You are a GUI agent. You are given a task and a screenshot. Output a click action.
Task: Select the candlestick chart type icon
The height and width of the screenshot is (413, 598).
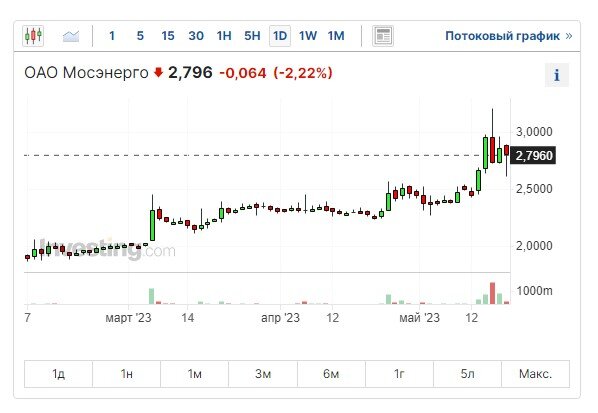pyautogui.click(x=33, y=36)
